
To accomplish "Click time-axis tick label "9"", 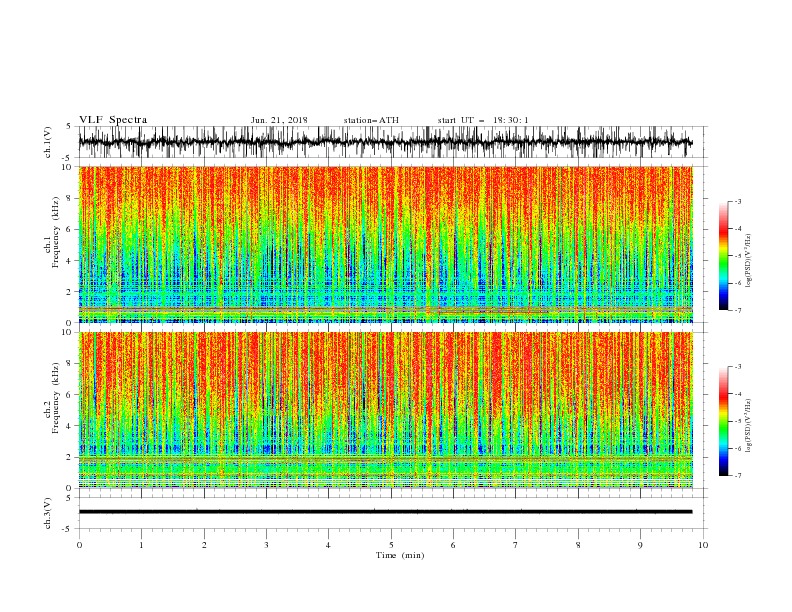I will [x=640, y=545].
